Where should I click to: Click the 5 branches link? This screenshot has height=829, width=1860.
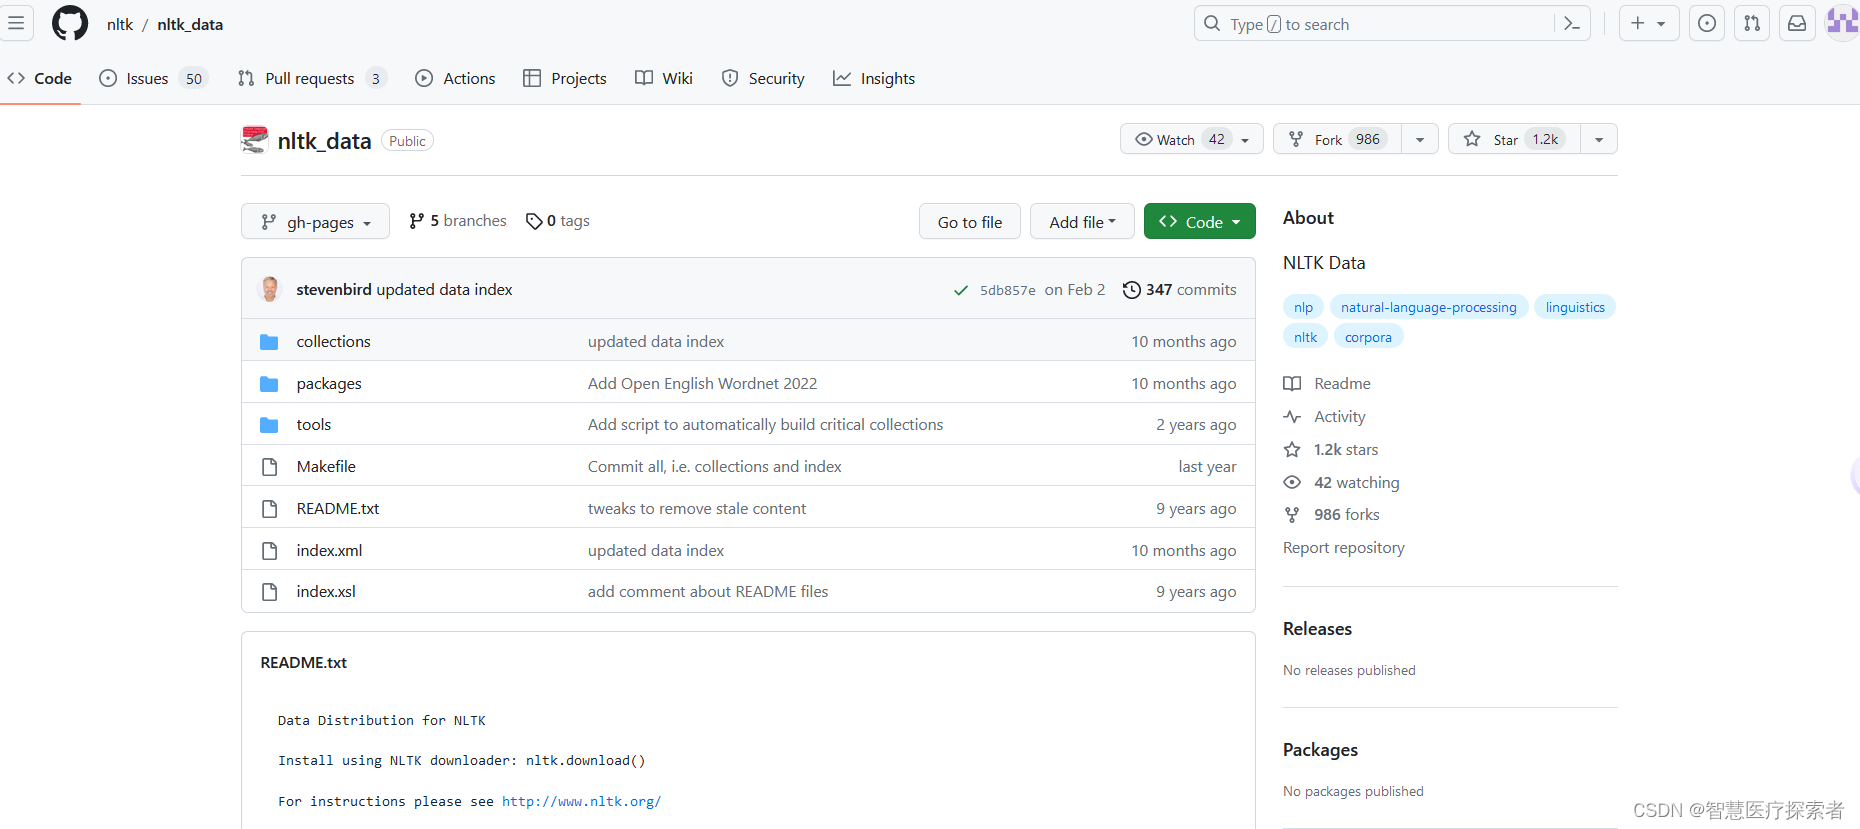tap(458, 221)
